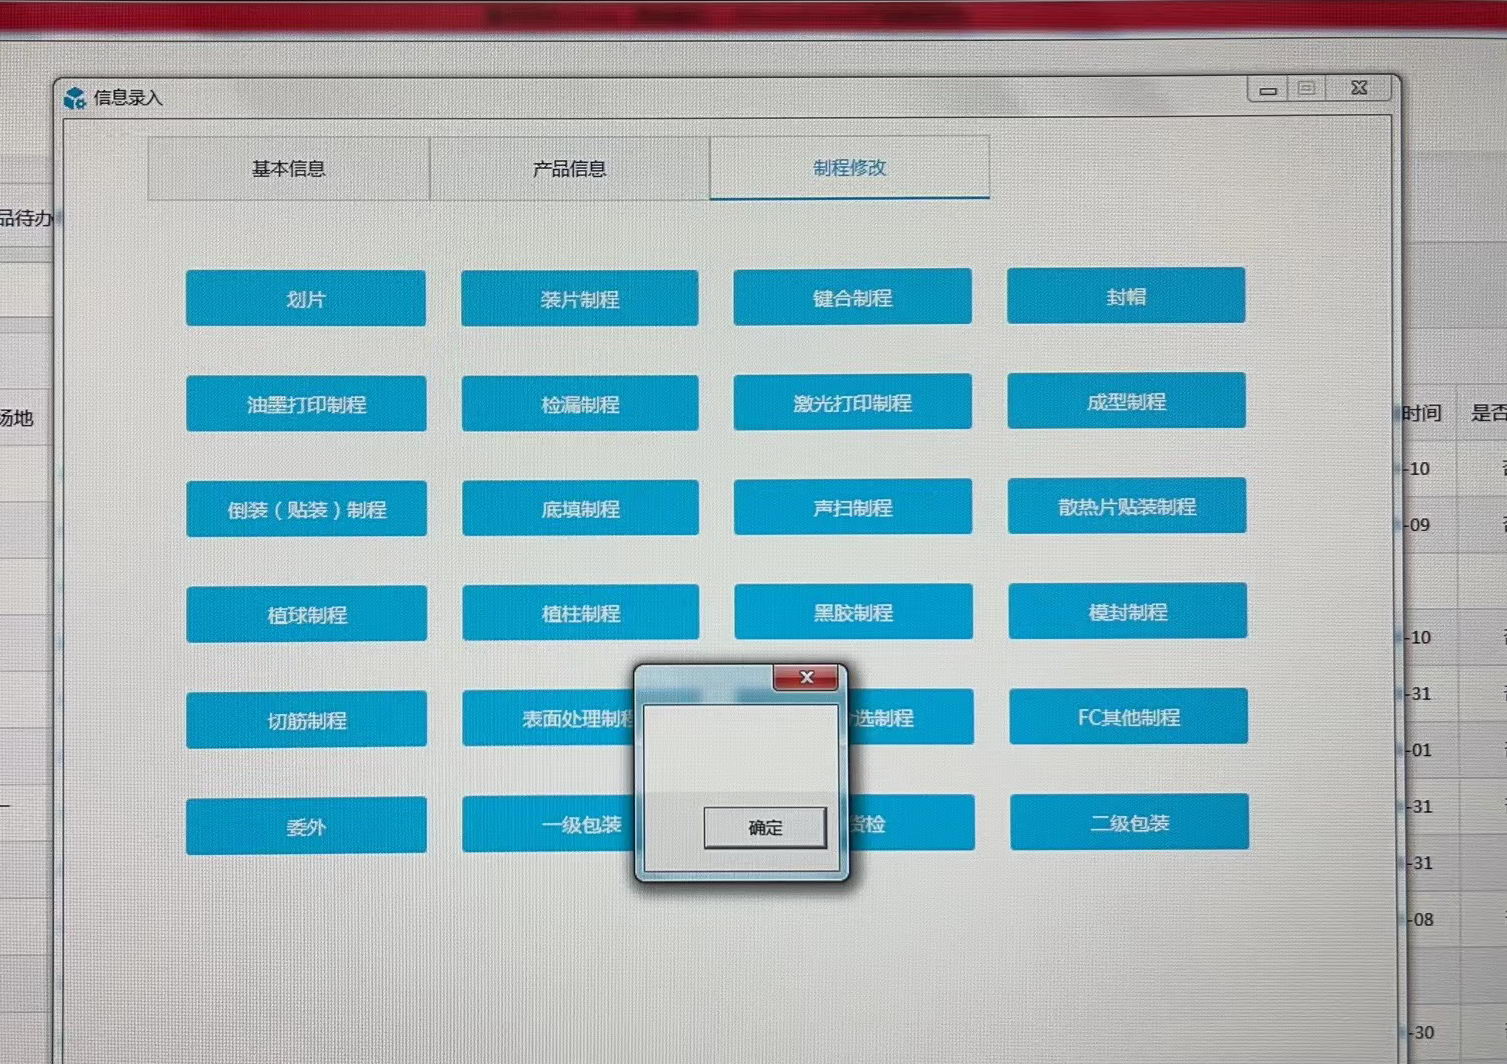Open the 模封制程 process
The image size is (1507, 1064).
1128,611
